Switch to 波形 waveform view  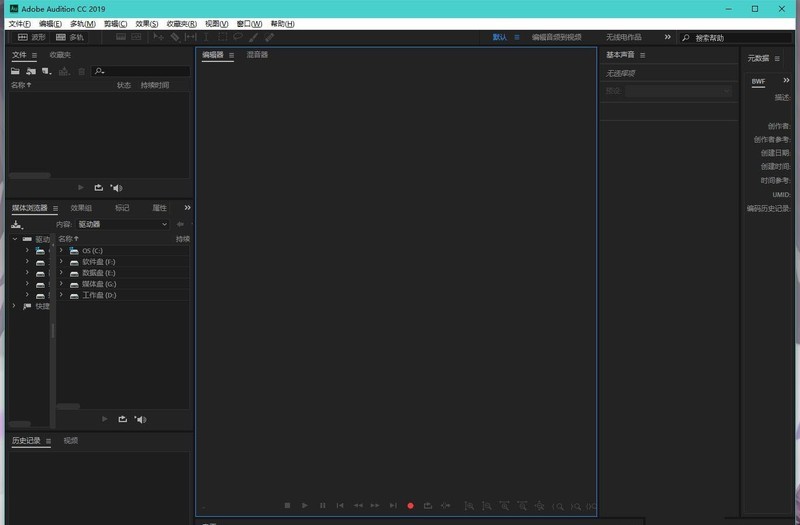pos(32,37)
